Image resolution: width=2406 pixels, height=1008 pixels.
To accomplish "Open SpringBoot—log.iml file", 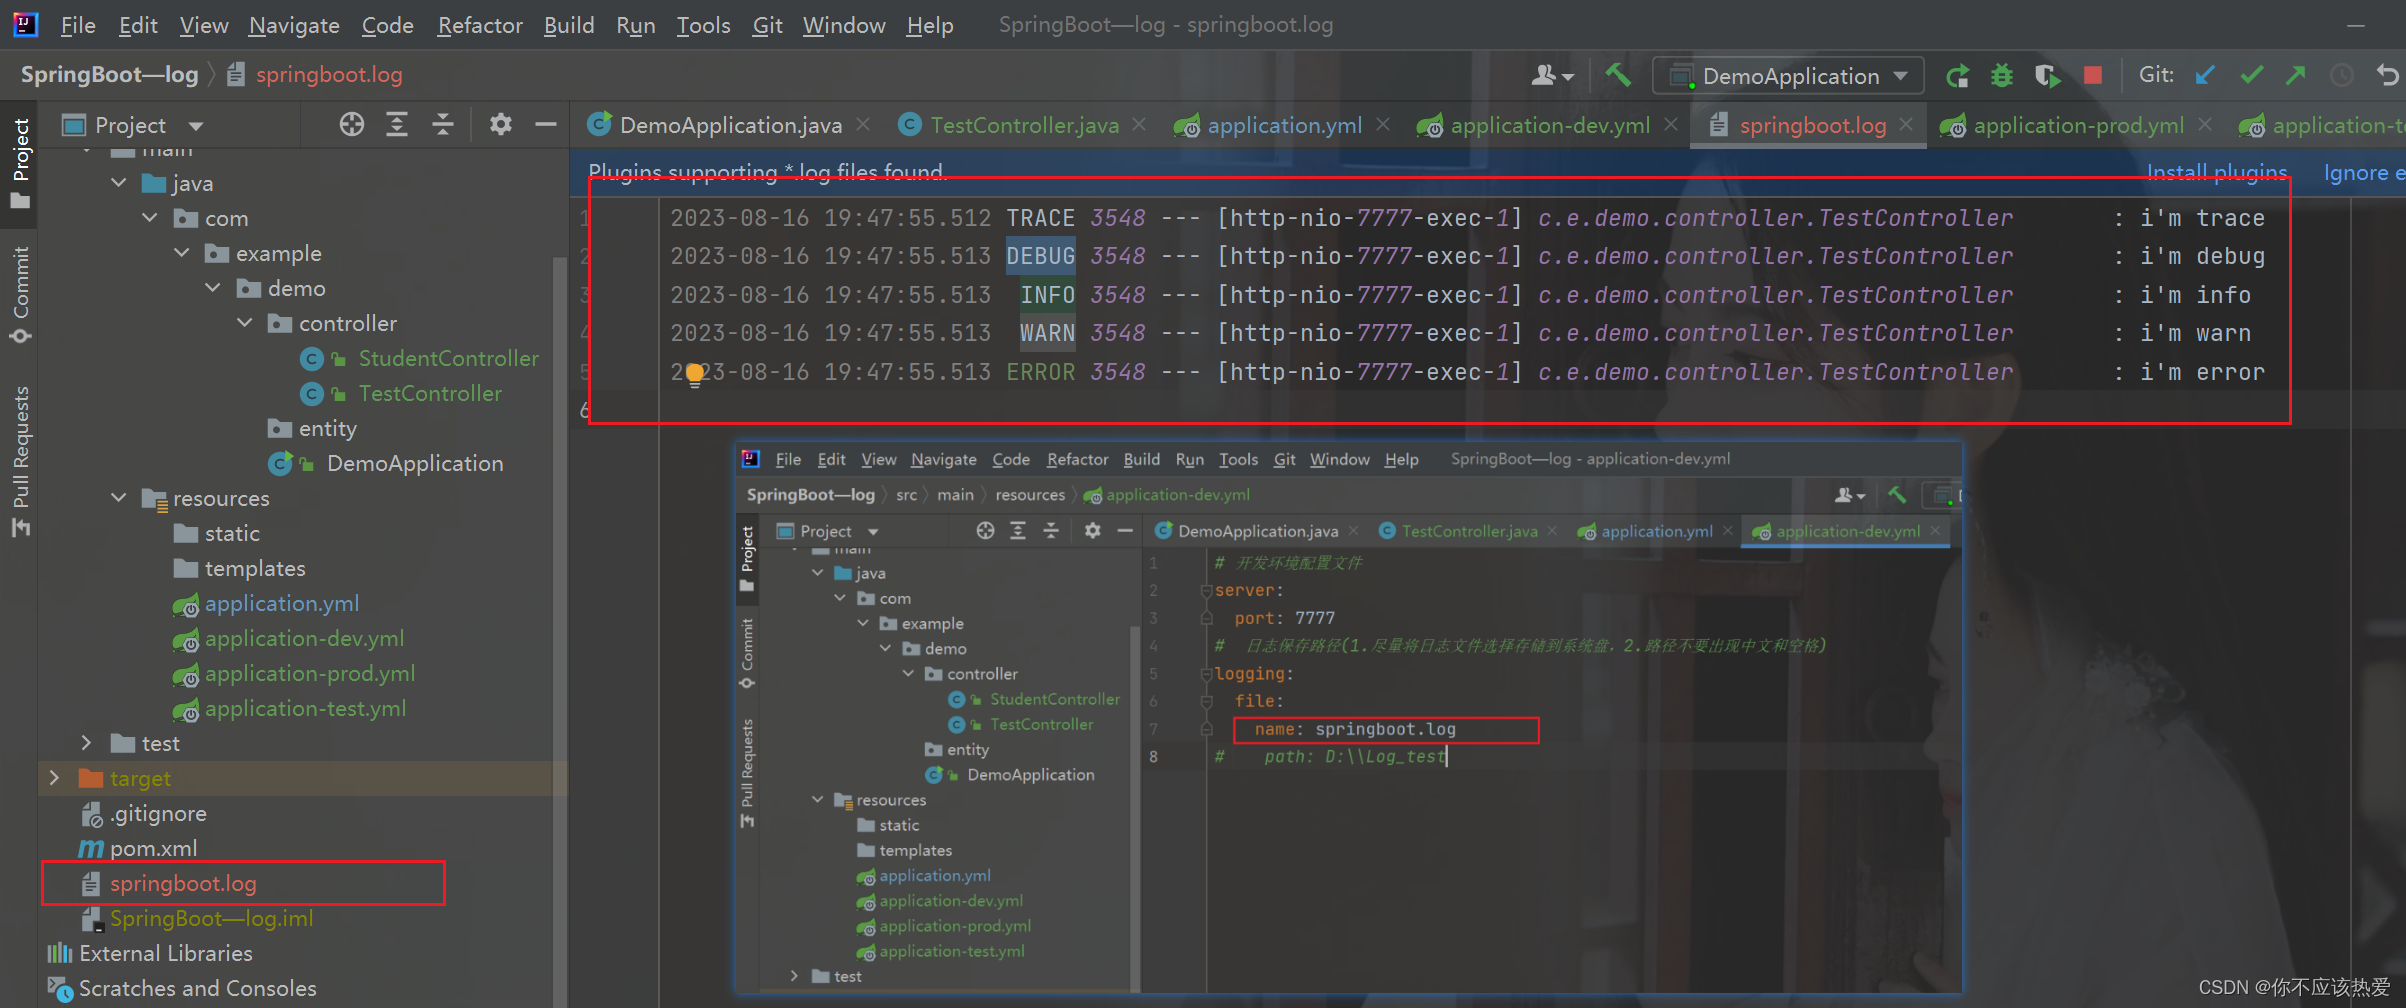I will click(211, 918).
